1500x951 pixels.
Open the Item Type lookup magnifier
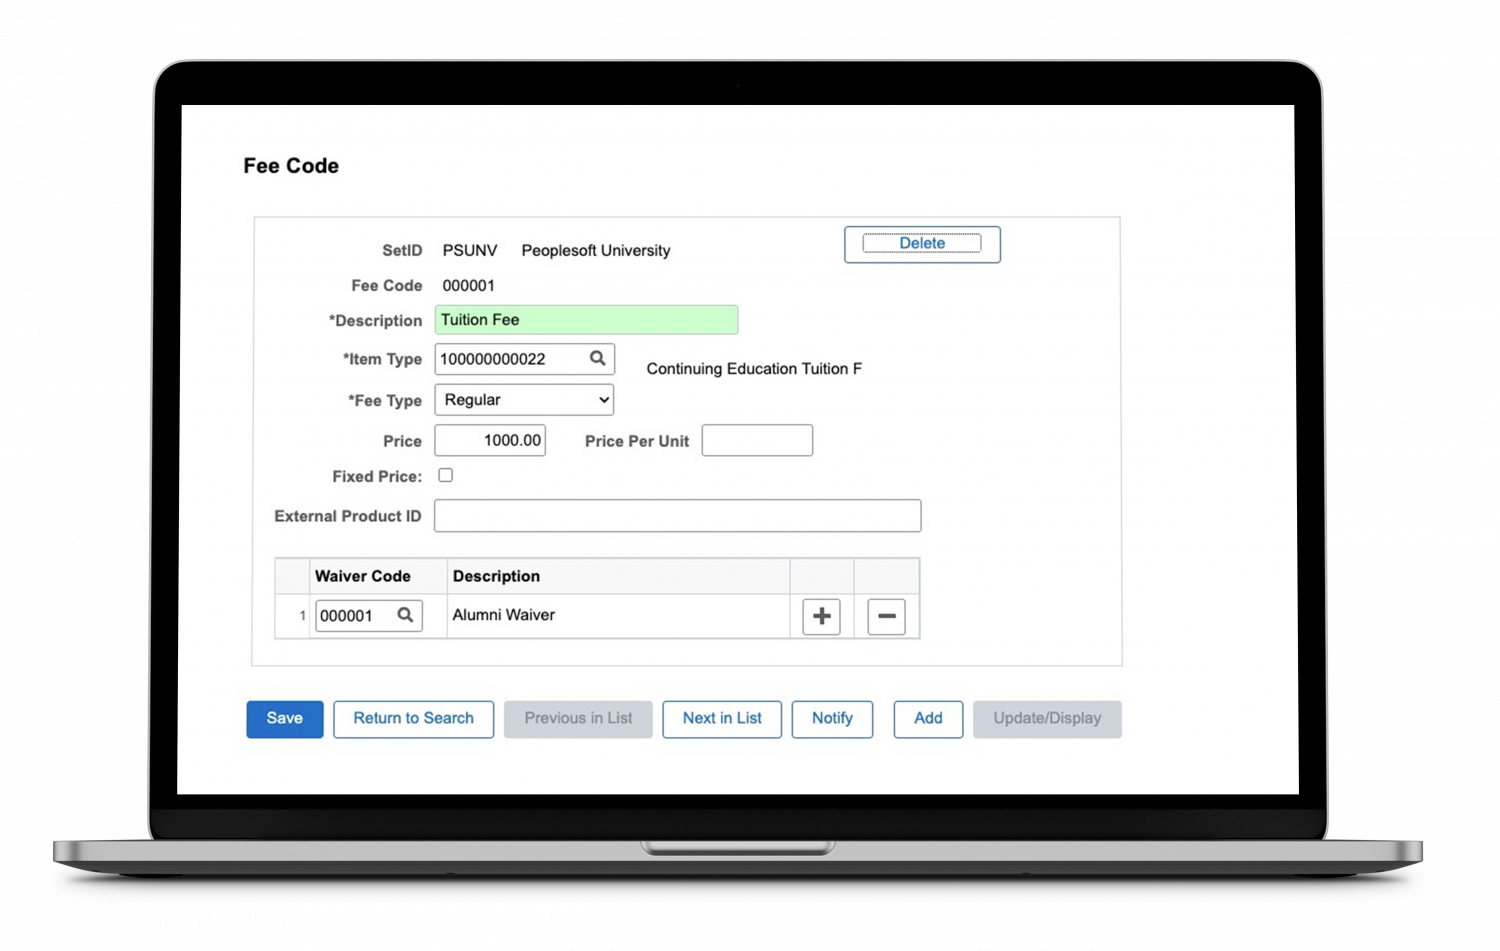click(x=597, y=359)
